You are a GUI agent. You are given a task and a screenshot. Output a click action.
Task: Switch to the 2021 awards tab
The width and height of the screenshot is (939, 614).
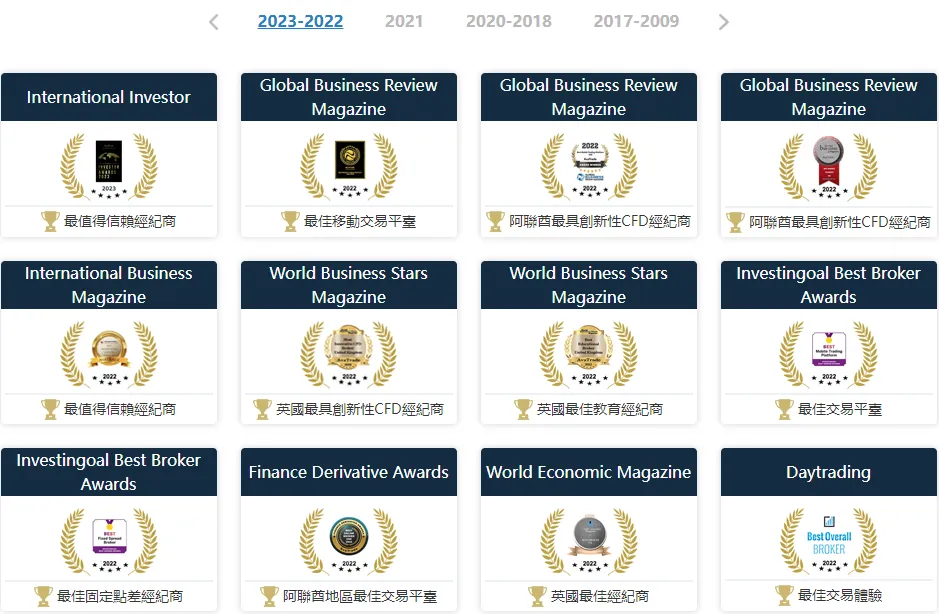[x=404, y=22]
